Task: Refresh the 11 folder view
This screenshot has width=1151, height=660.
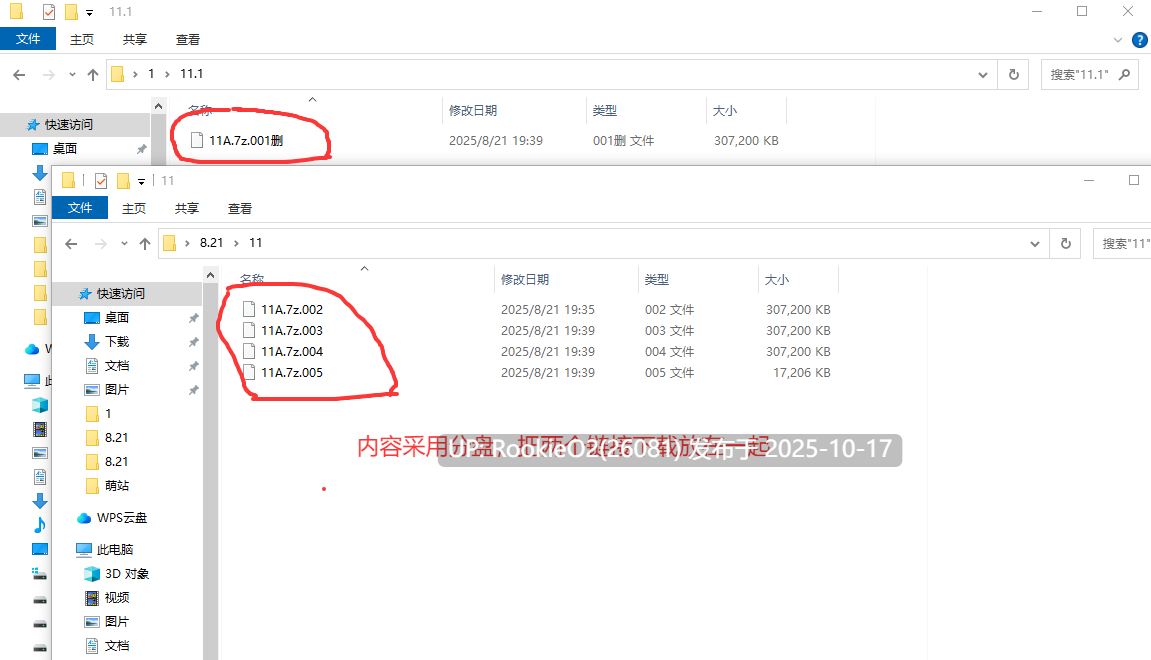Action: [x=1066, y=244]
